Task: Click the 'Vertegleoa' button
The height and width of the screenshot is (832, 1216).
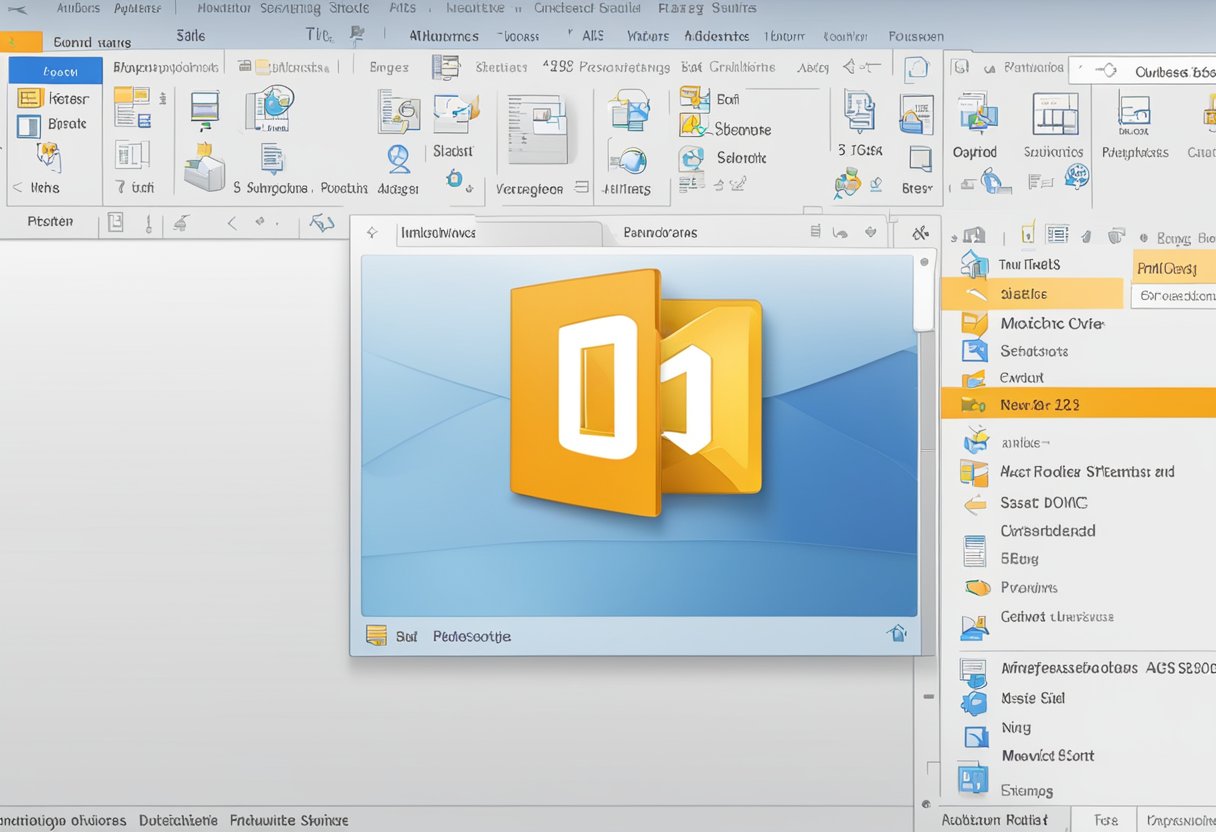Action: [530, 188]
